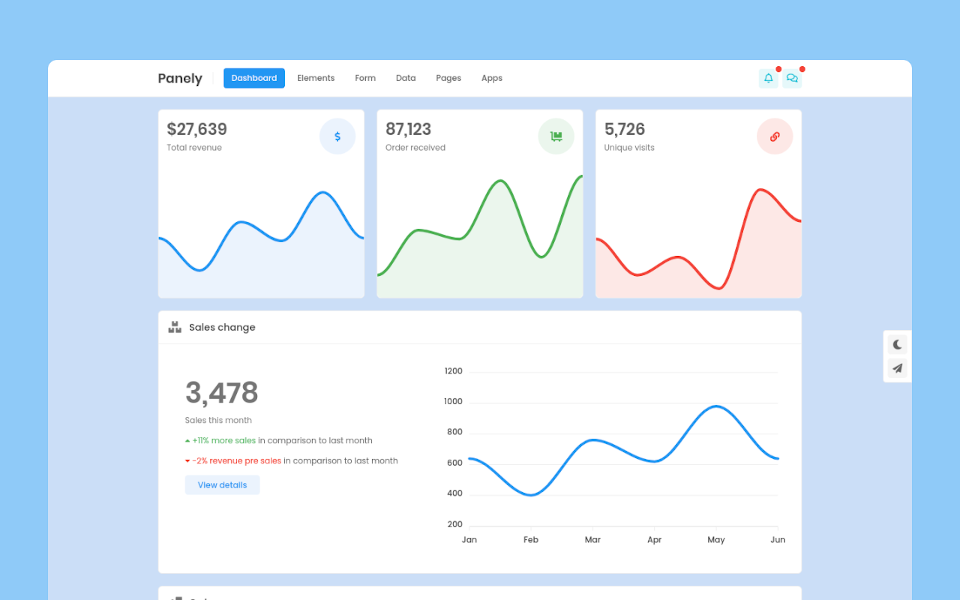Click the View details button
Image resolution: width=960 pixels, height=600 pixels.
click(x=222, y=485)
